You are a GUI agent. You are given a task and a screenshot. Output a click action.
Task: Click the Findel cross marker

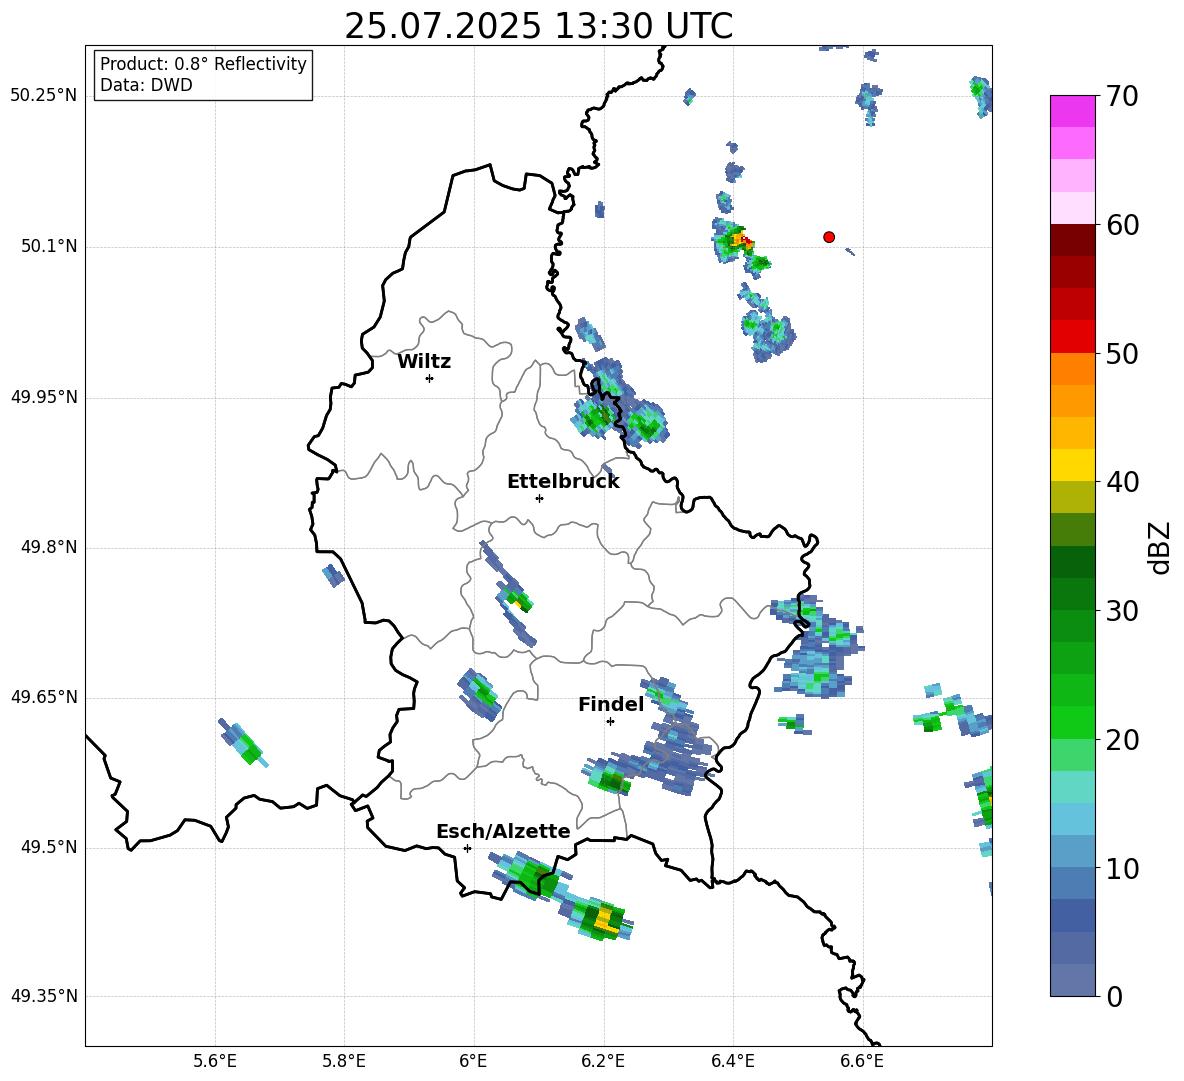[x=610, y=722]
